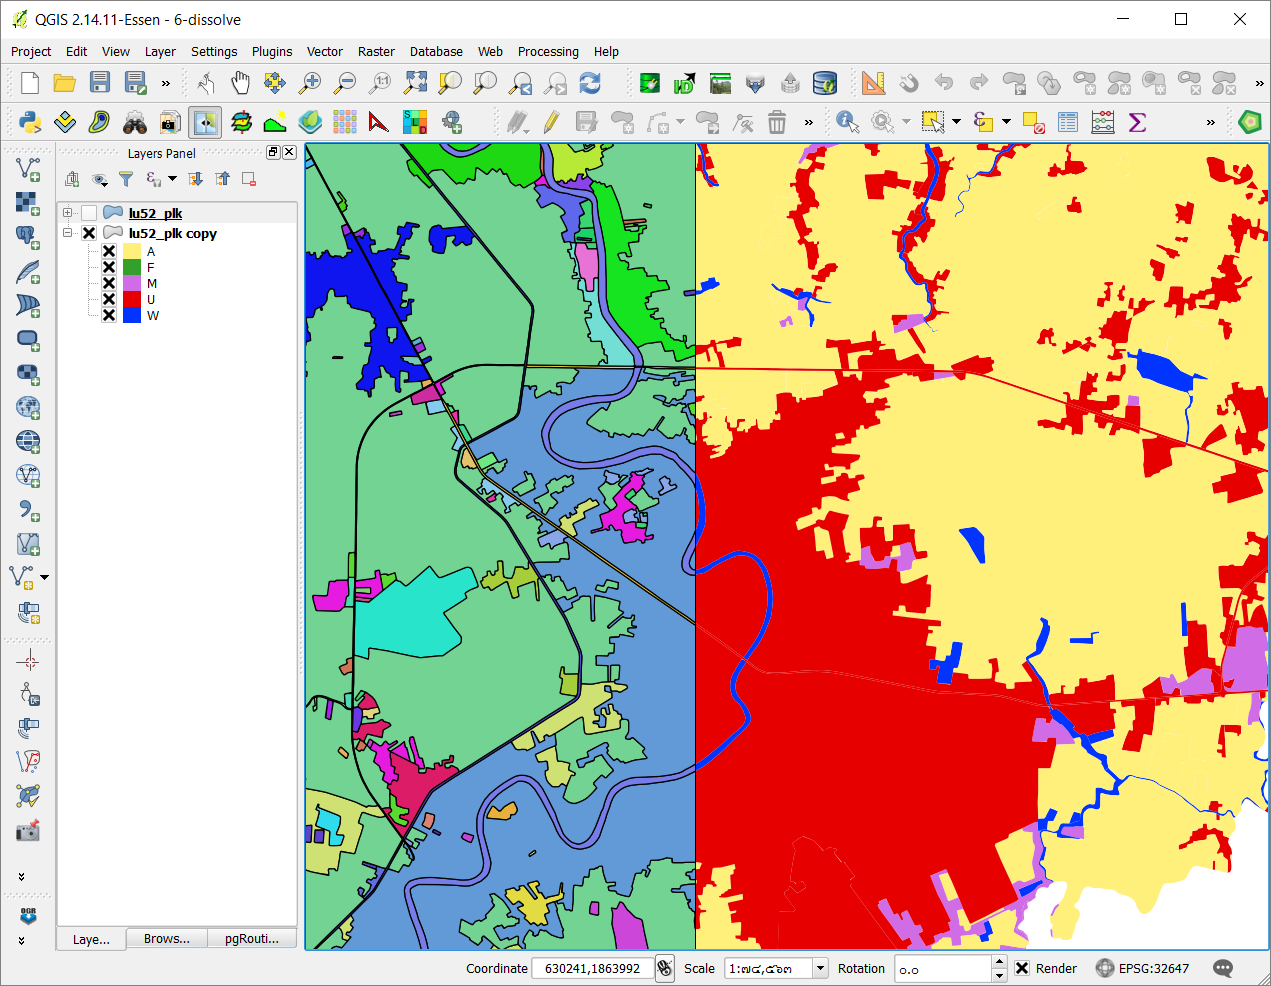Enable visibility of the lu52_plk layer
The image size is (1271, 986).
(88, 212)
